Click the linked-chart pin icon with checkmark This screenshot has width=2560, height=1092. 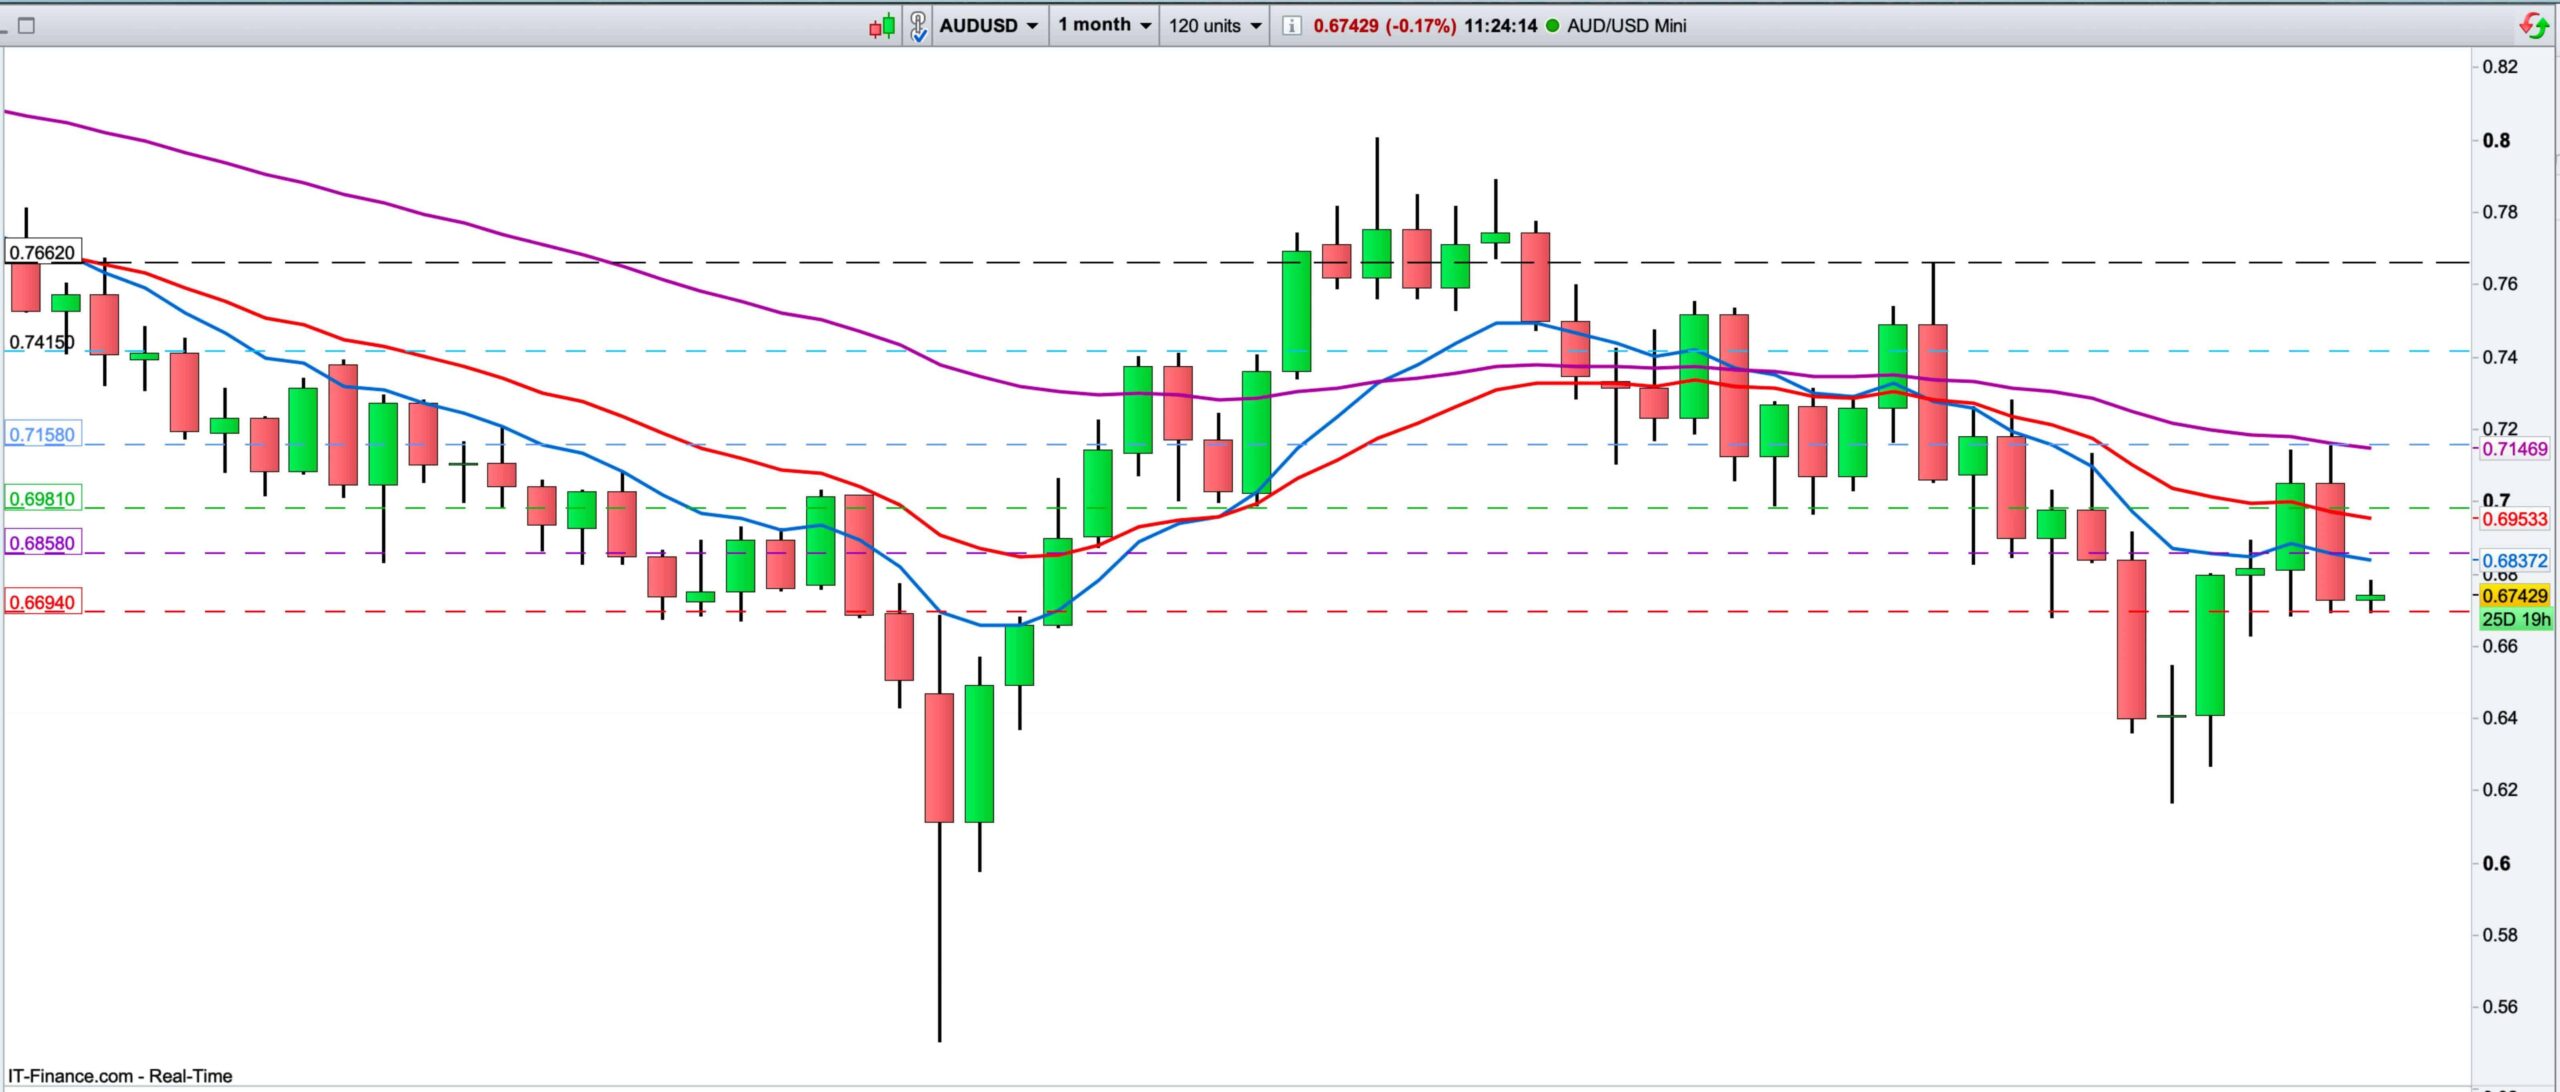pyautogui.click(x=918, y=26)
